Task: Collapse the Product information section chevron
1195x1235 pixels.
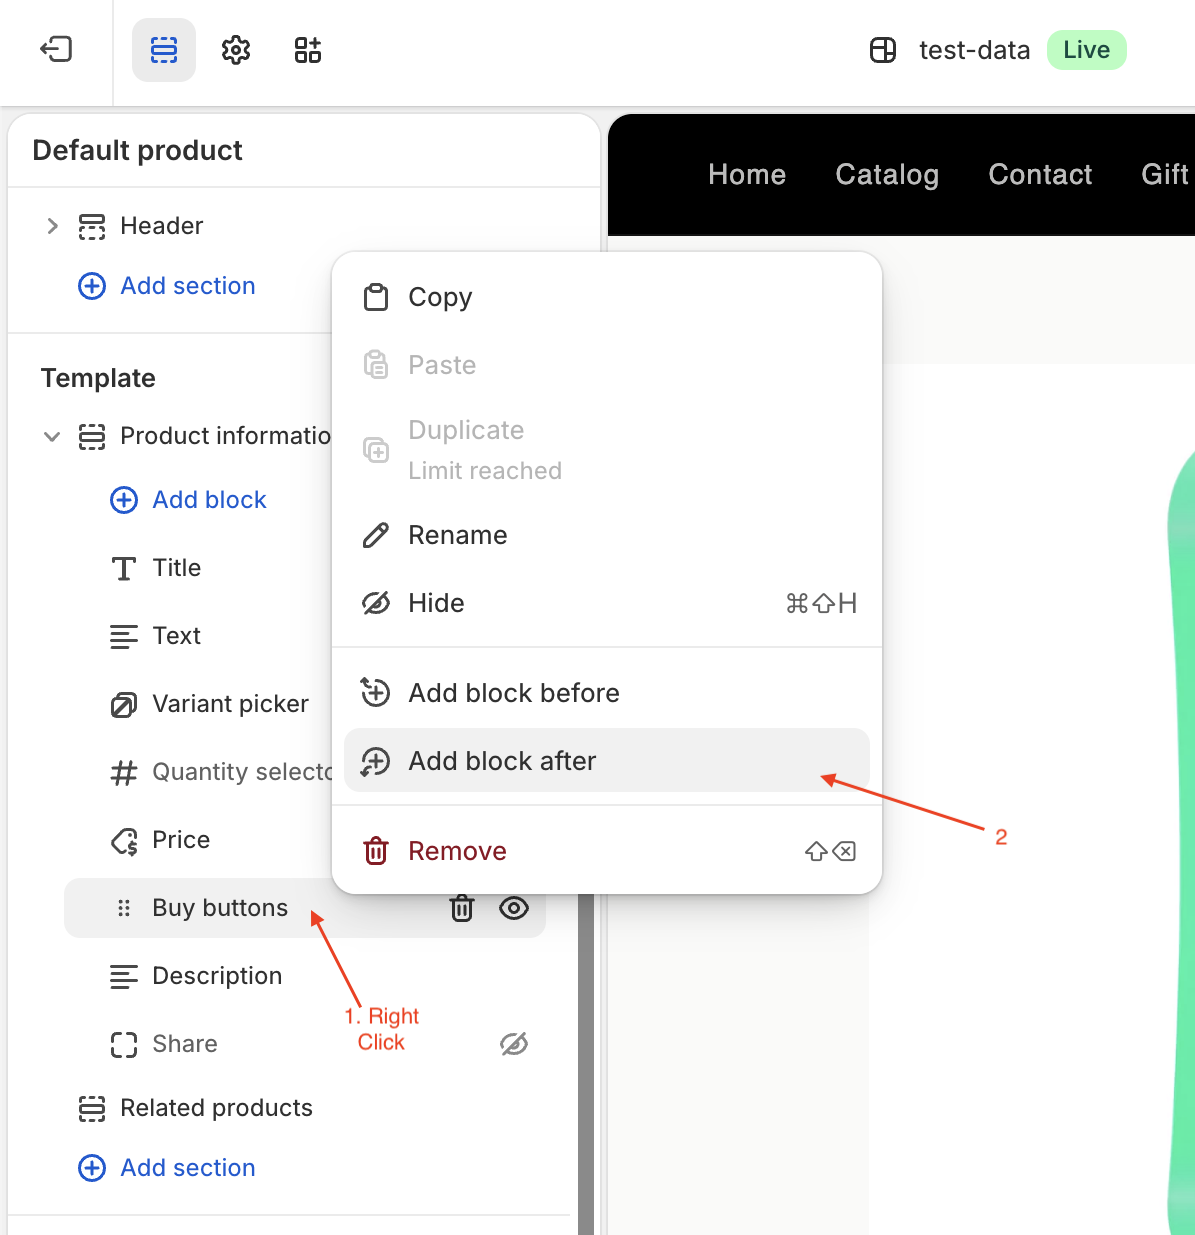Action: [53, 436]
